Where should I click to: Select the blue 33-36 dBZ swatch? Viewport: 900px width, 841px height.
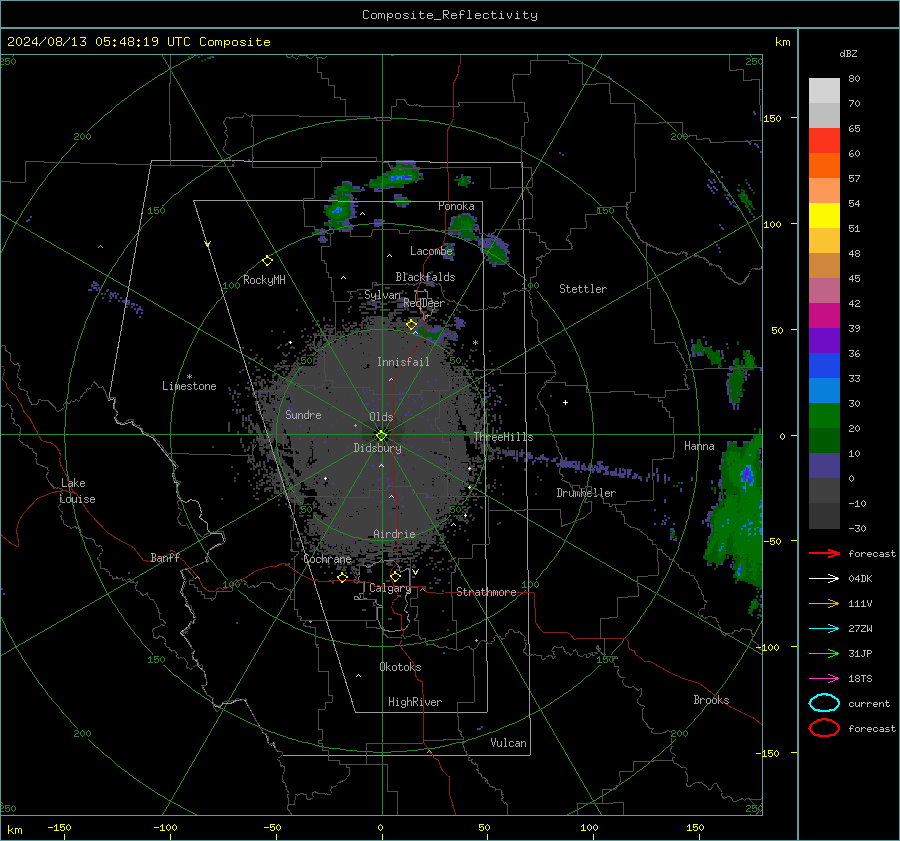click(x=824, y=366)
